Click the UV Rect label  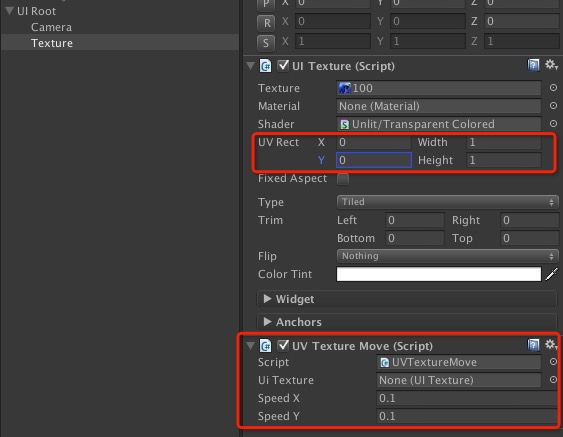278,142
